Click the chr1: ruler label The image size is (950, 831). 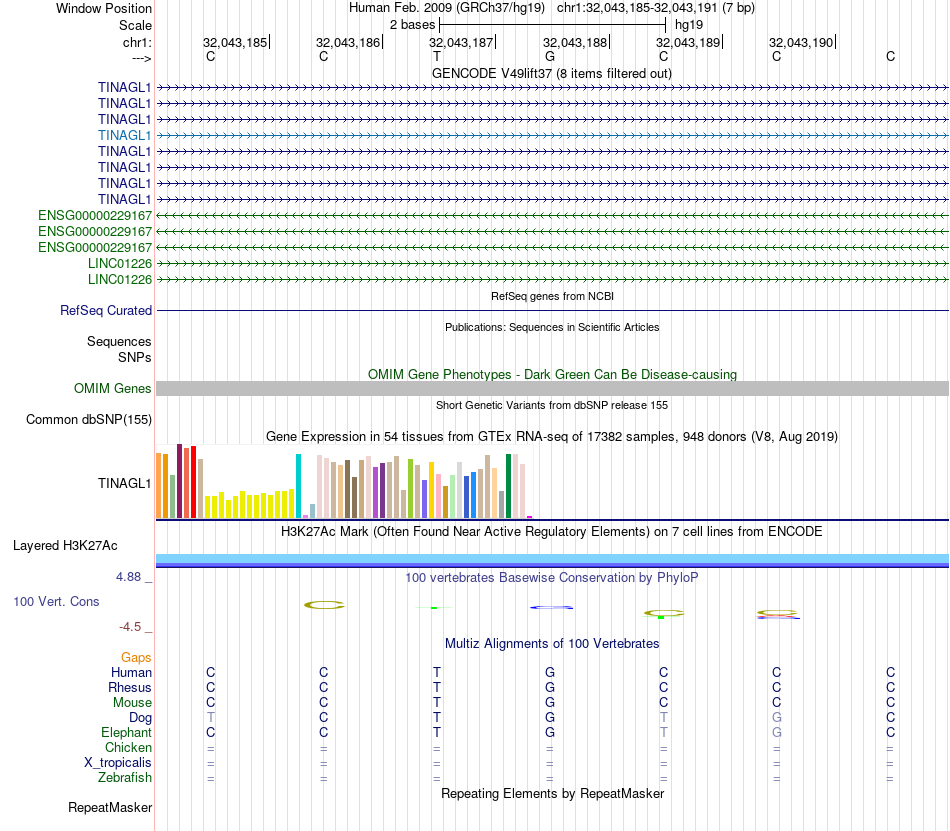click(137, 42)
